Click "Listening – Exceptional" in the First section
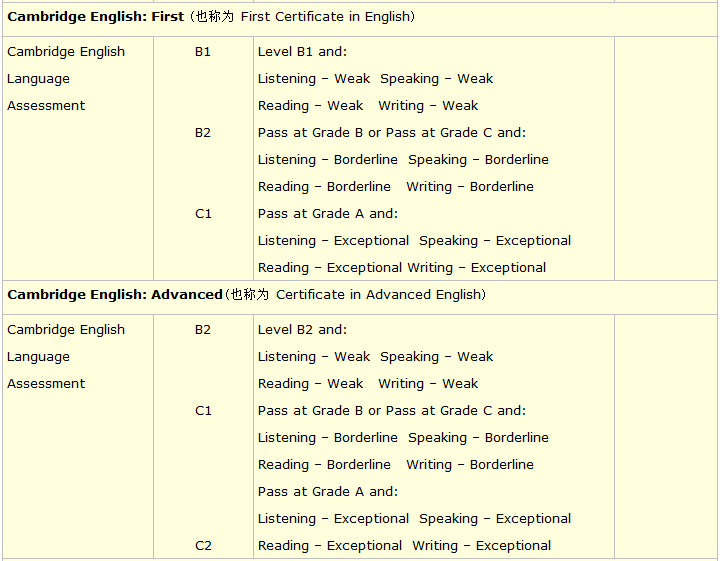The width and height of the screenshot is (720, 561). 333,240
